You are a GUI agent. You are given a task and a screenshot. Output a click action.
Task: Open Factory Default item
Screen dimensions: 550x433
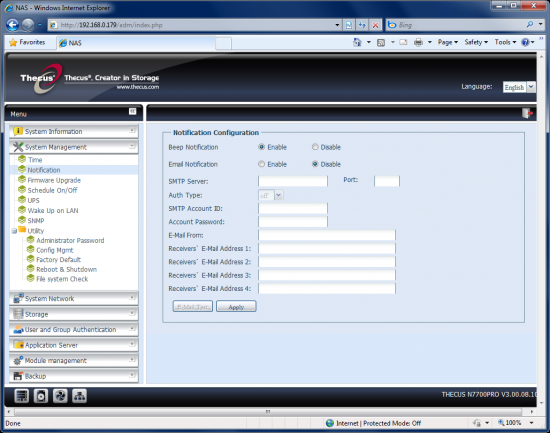tap(58, 260)
